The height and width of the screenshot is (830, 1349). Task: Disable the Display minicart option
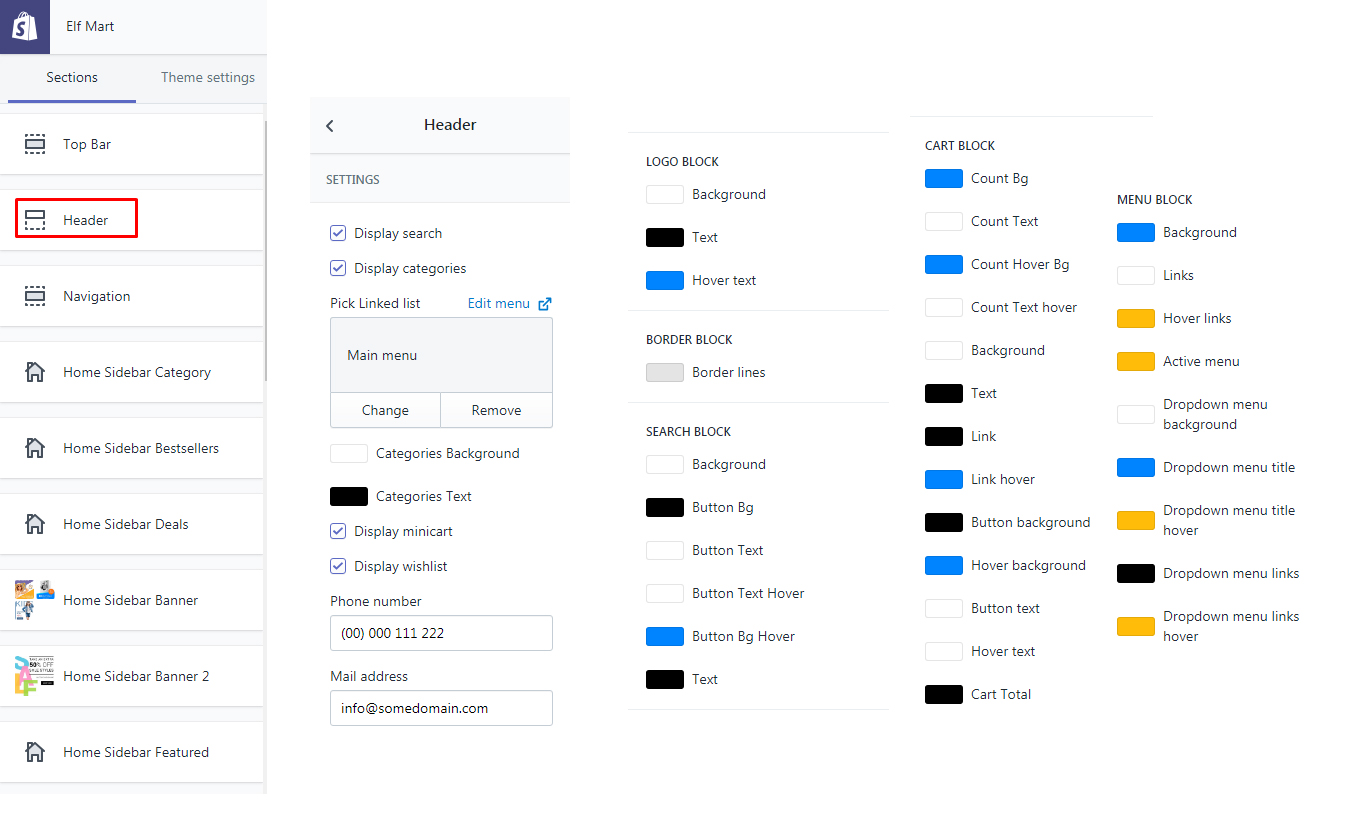tap(338, 531)
